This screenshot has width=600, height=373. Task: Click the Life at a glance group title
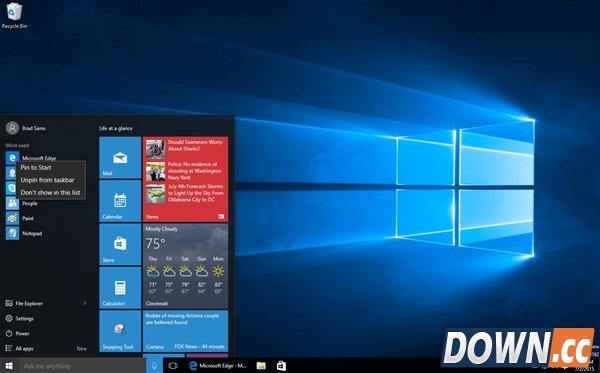tap(116, 128)
